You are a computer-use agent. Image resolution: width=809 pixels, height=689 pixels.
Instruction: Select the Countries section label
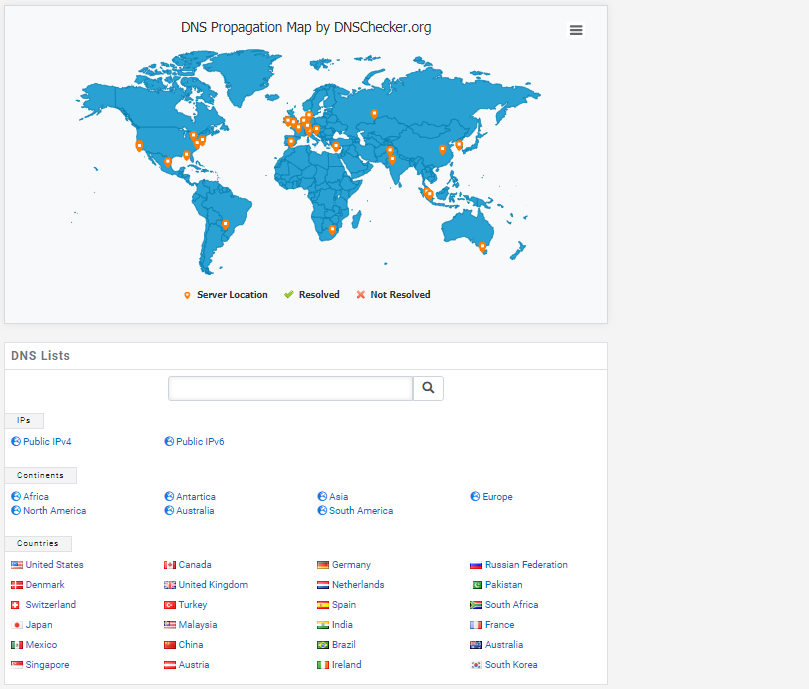point(37,544)
